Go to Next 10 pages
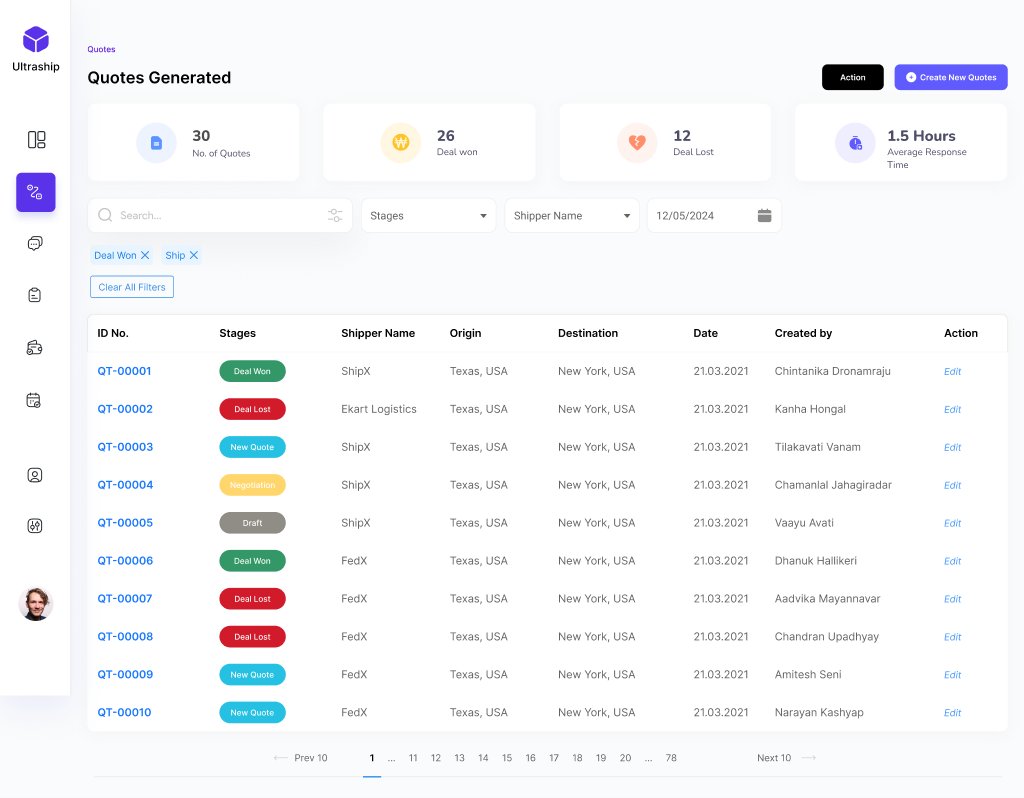Screen dimensions: 1024x798 pyautogui.click(x=786, y=758)
